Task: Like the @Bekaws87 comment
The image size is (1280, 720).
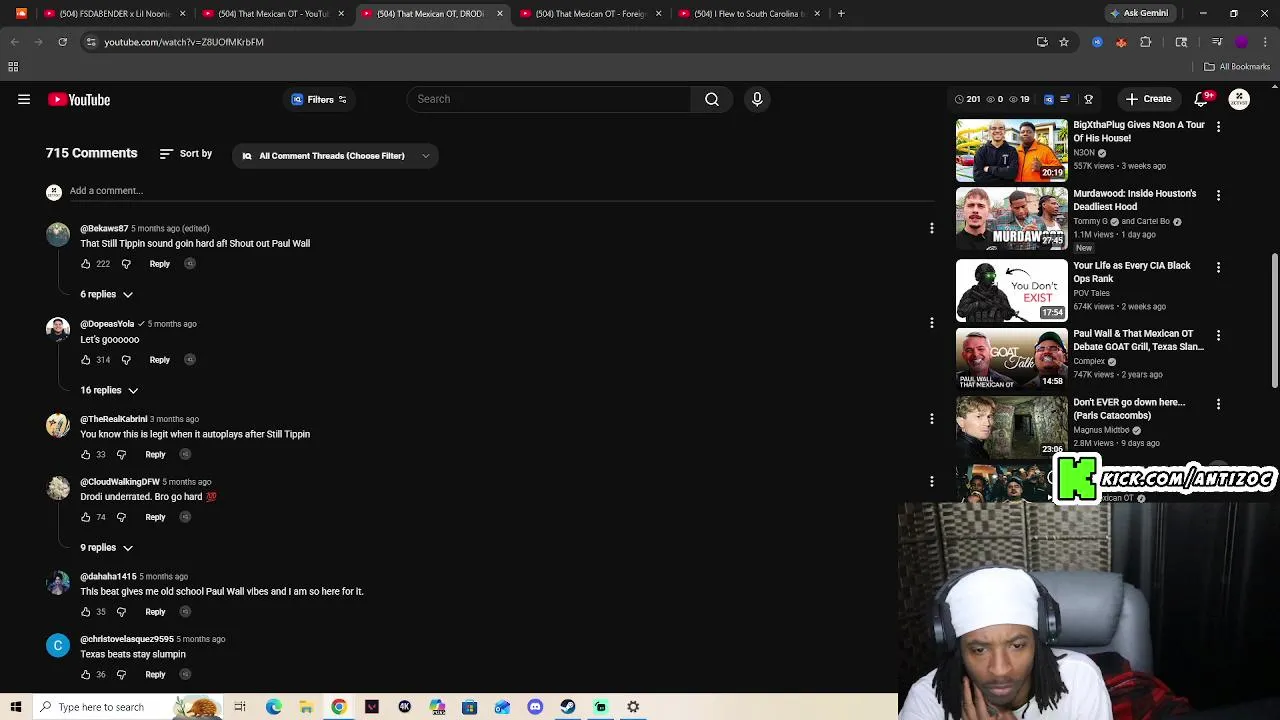Action: [86, 264]
